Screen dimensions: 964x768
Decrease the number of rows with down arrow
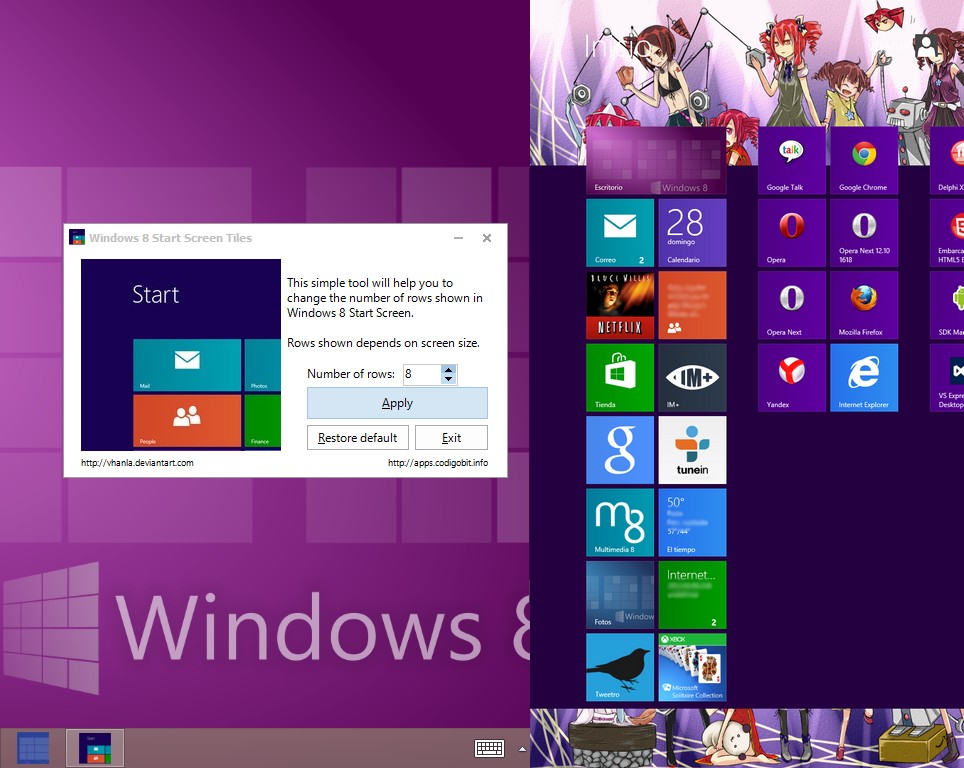click(x=449, y=379)
